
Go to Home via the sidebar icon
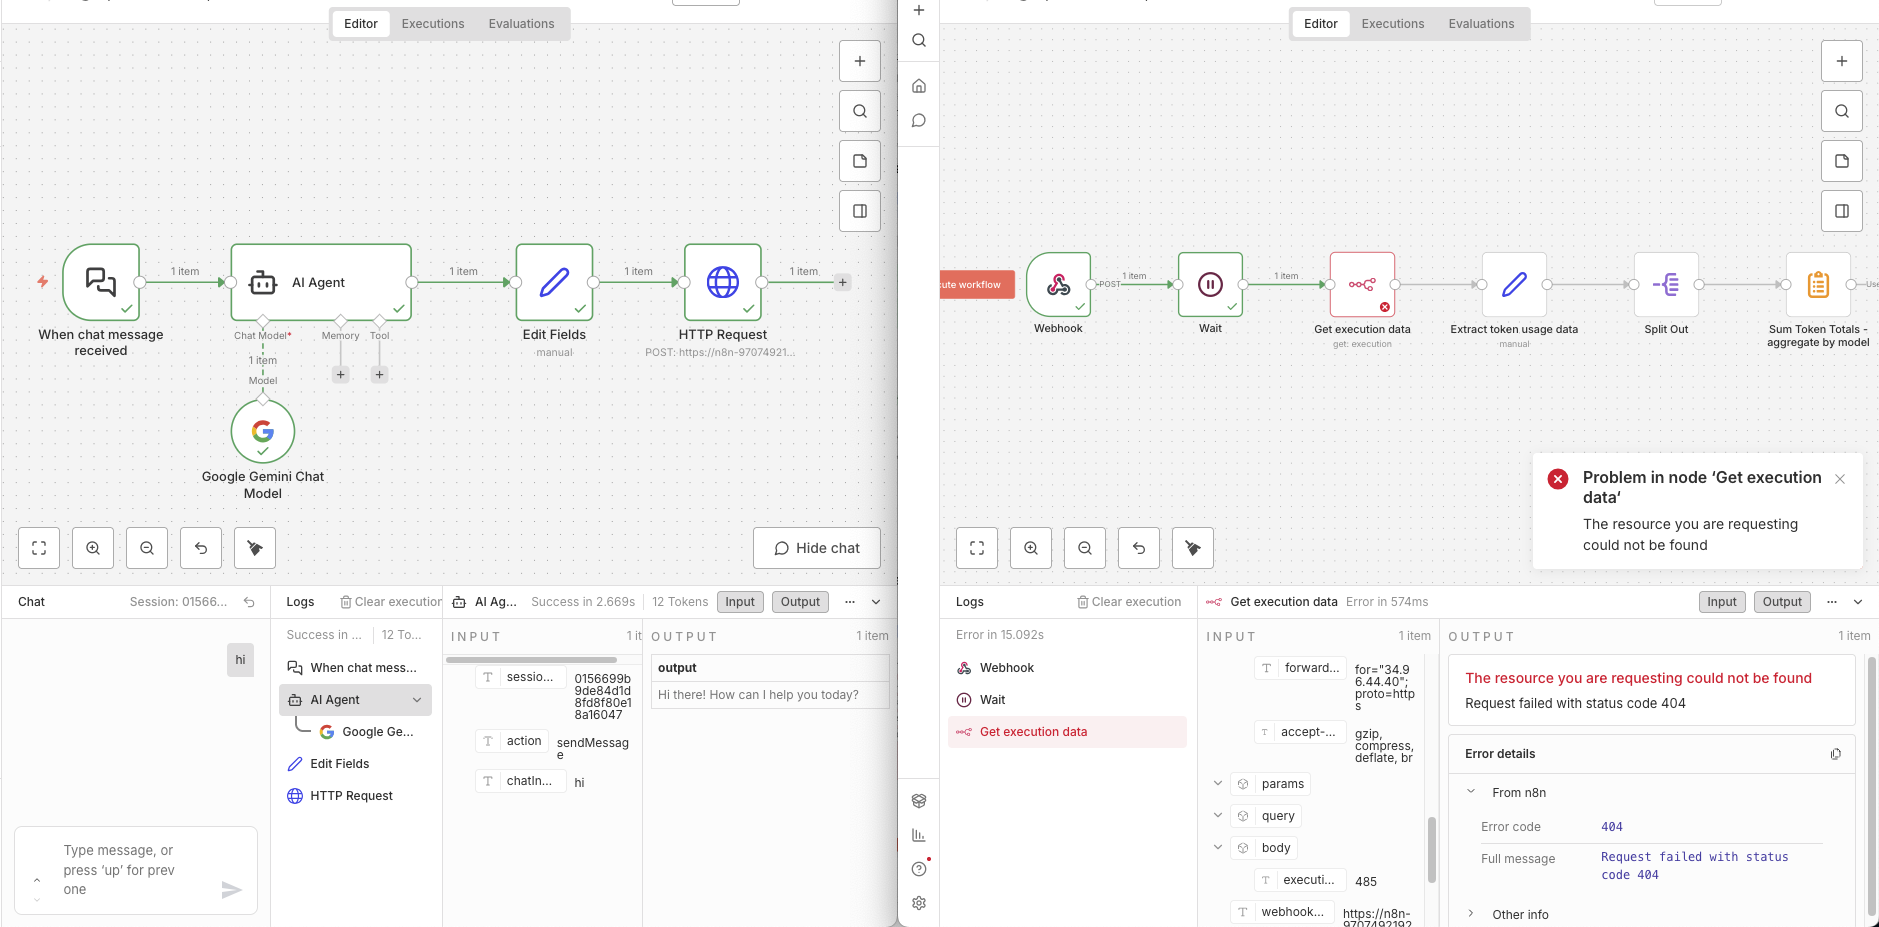tap(919, 86)
